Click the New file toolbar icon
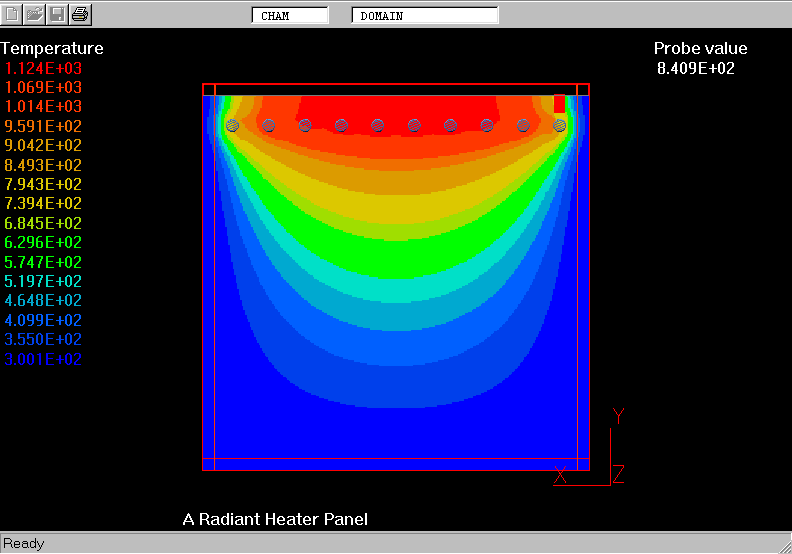This screenshot has height=554, width=792. point(13,14)
